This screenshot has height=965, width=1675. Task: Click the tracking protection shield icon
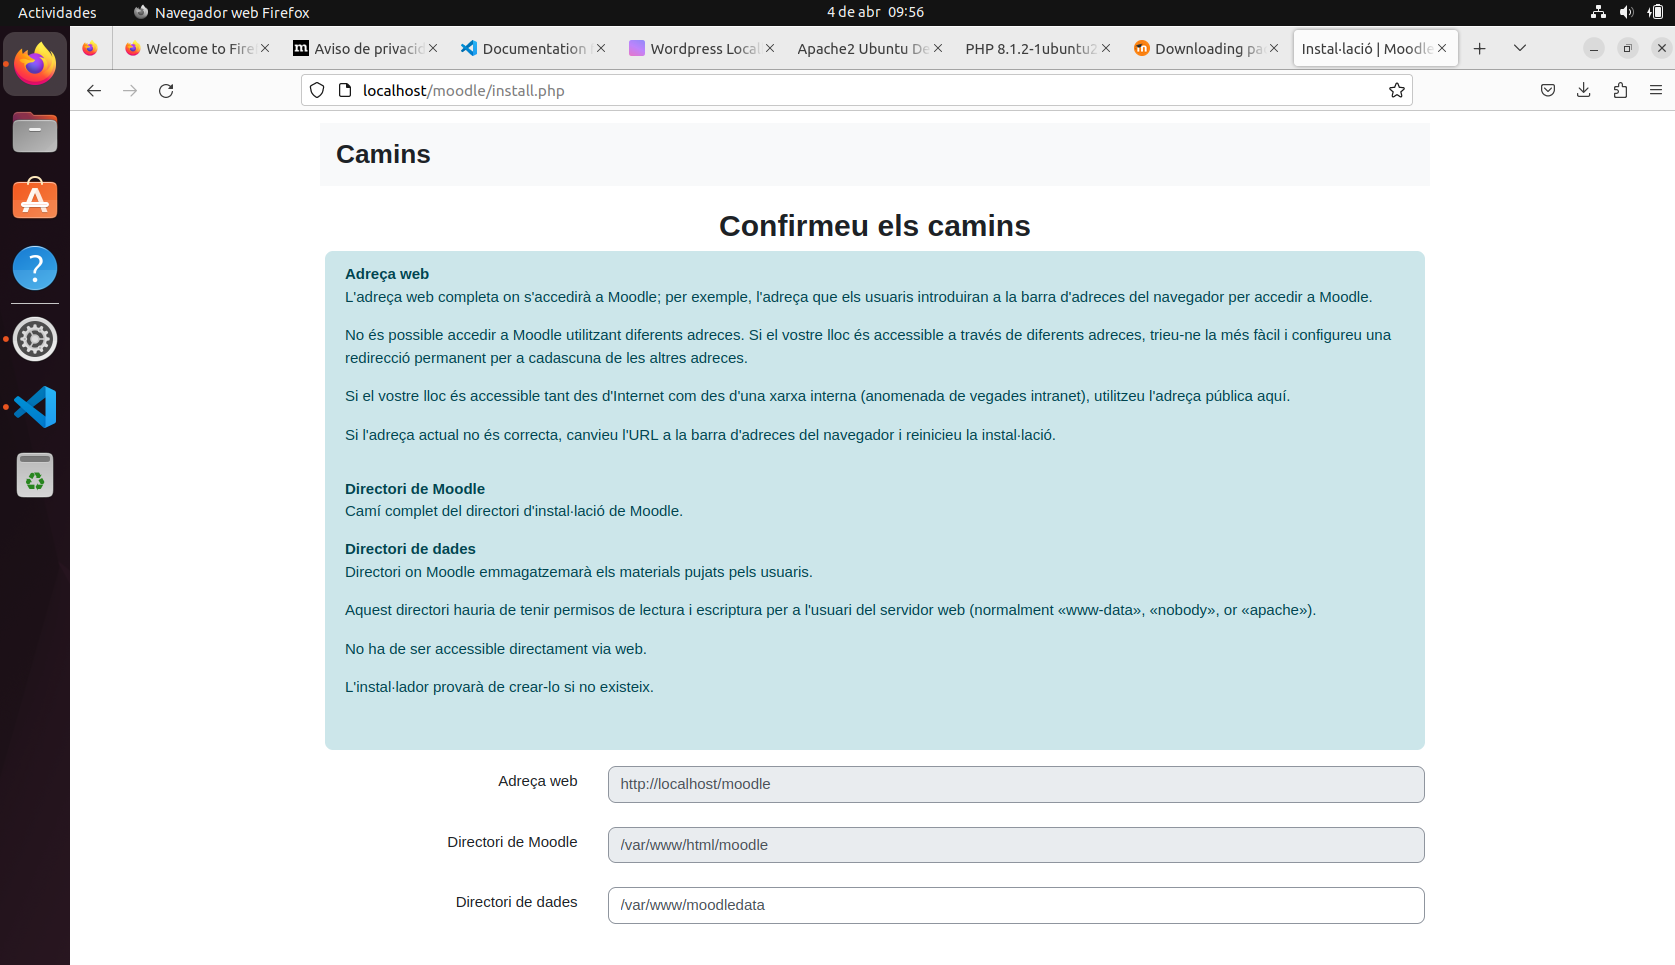coord(317,90)
